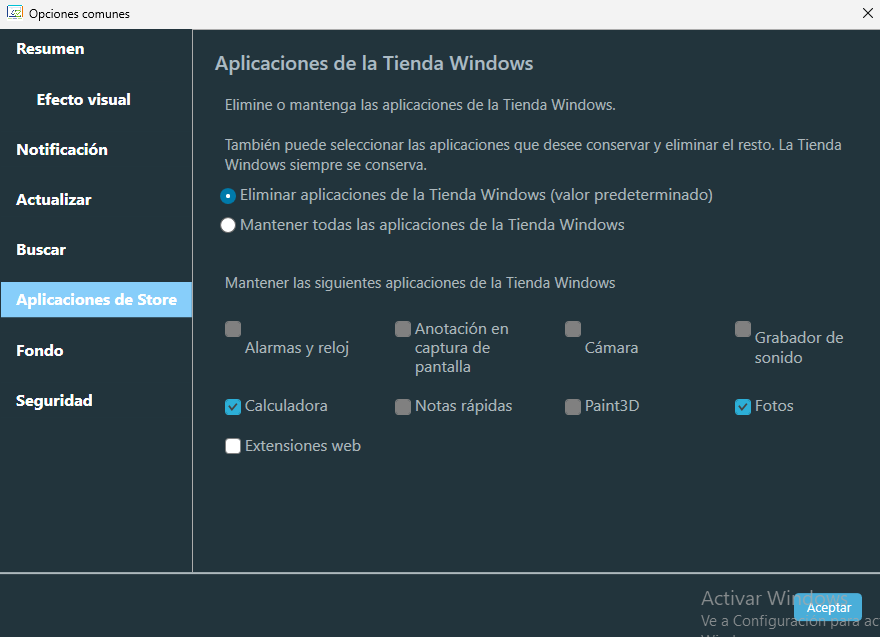Check Anotación en captura de pantalla
880x637 pixels.
coord(403,329)
